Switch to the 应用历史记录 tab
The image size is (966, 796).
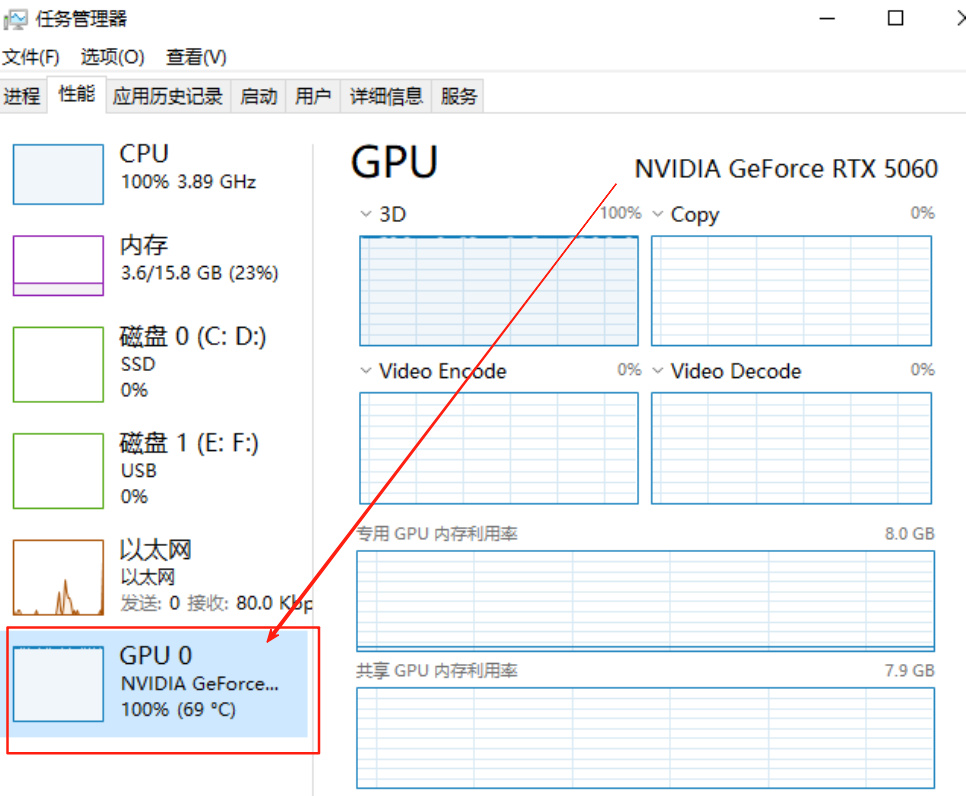[x=168, y=96]
